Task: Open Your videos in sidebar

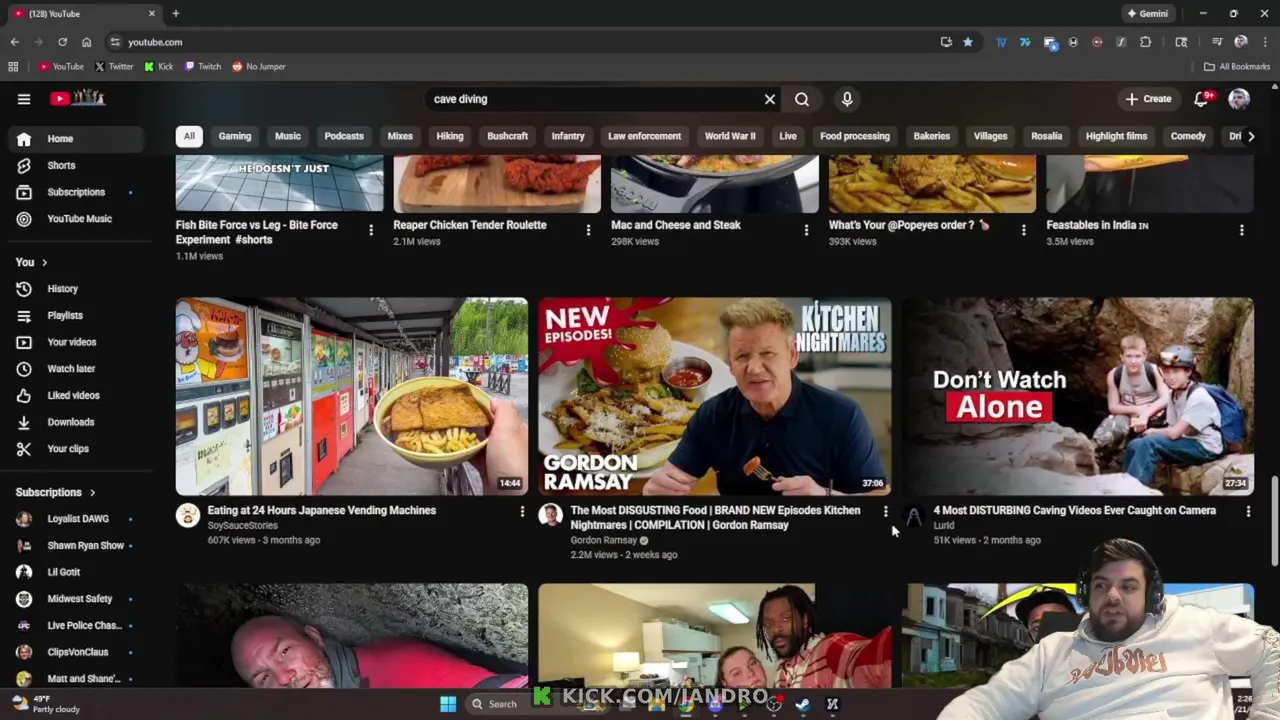Action: pyautogui.click(x=75, y=342)
